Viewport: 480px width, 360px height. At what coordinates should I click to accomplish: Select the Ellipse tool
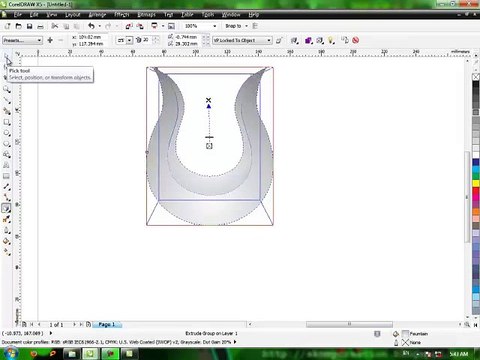pyautogui.click(x=6, y=133)
